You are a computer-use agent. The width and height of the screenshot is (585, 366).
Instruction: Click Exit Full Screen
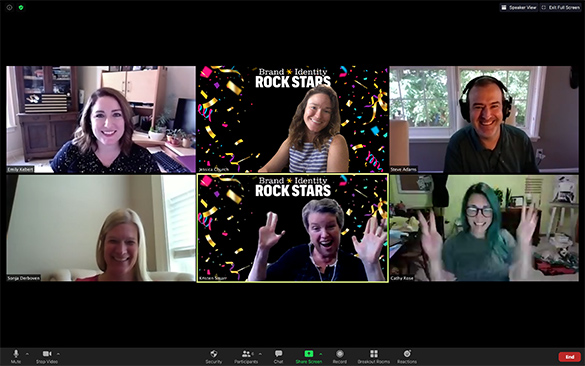pos(560,7)
